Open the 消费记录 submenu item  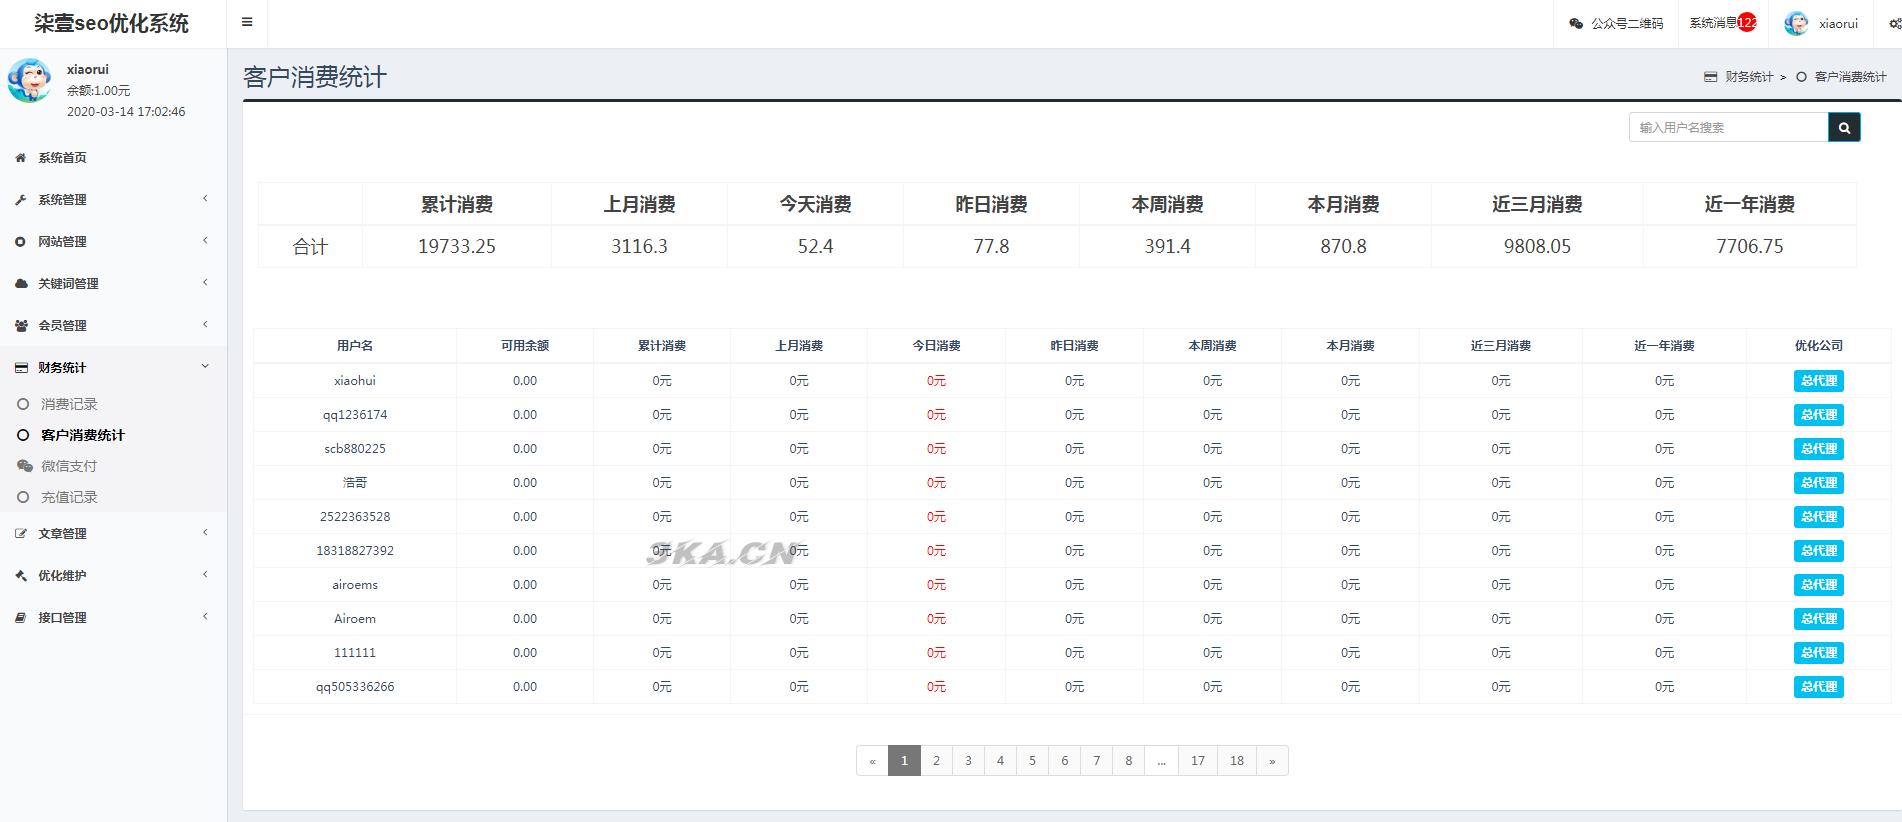pyautogui.click(x=69, y=404)
